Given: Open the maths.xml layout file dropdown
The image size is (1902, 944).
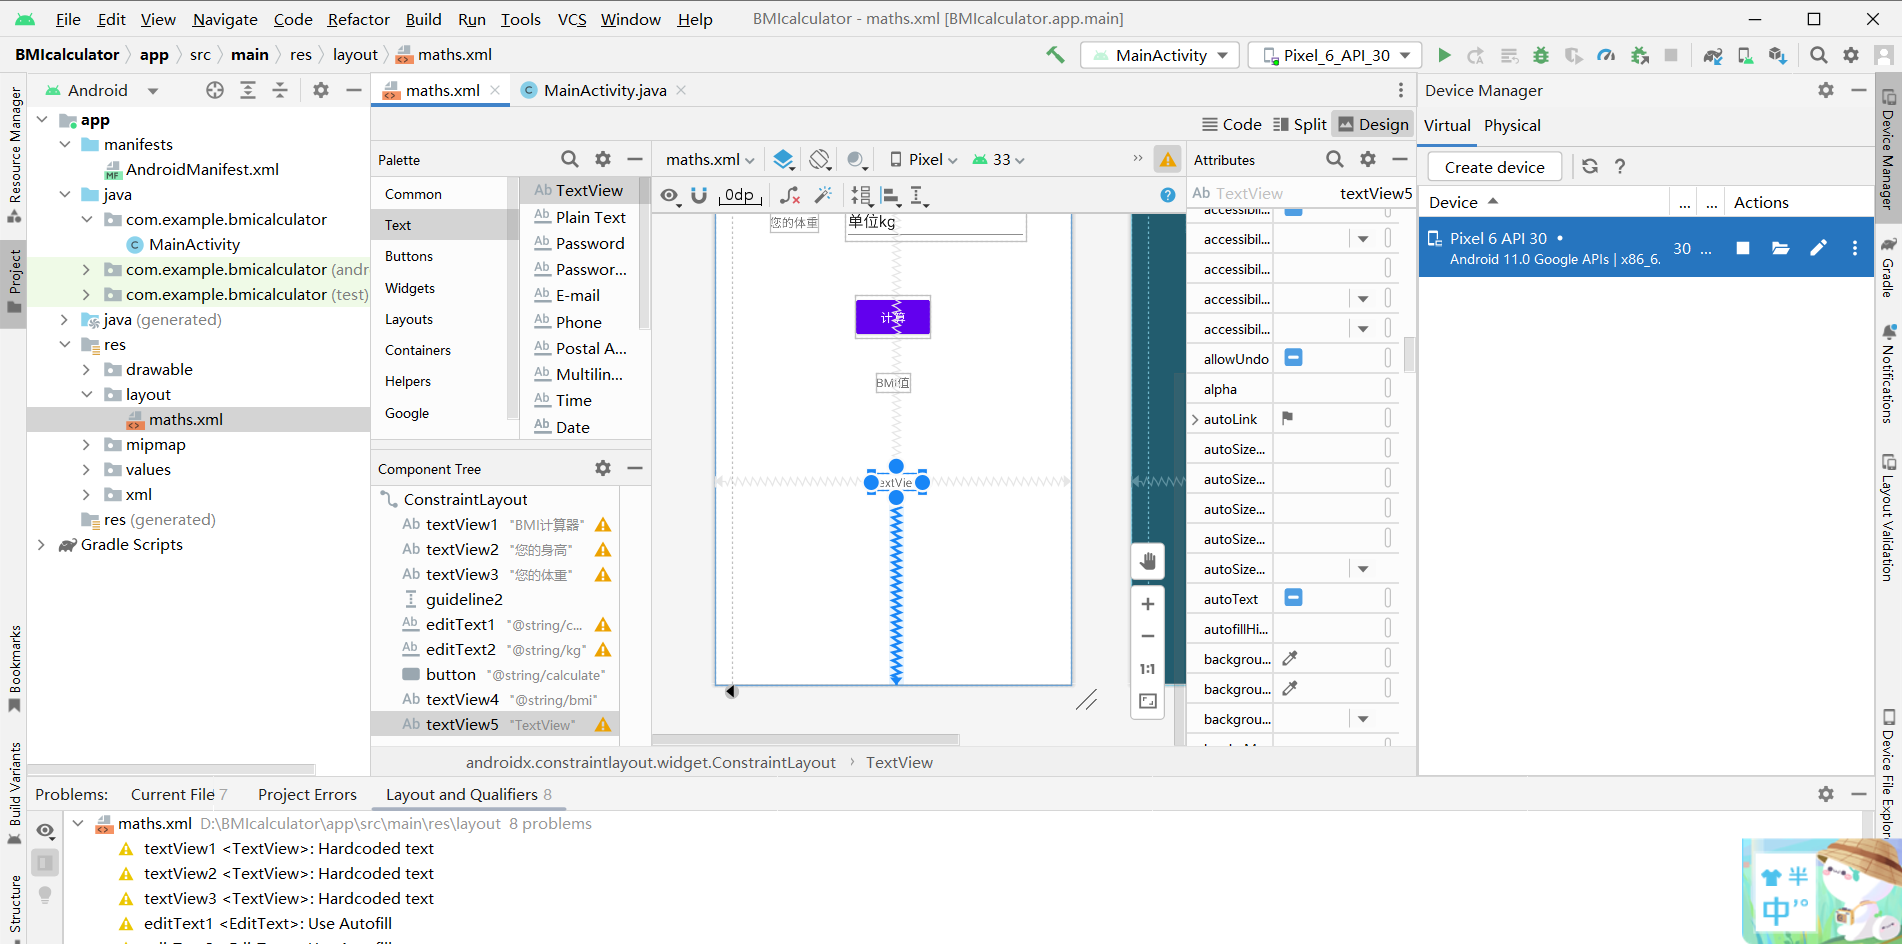Looking at the screenshot, I should (x=710, y=159).
